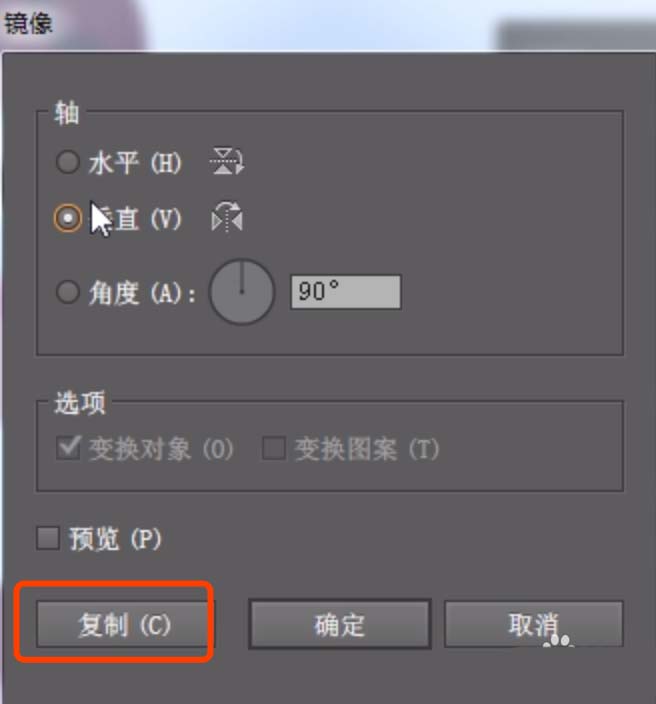Click the 复制 (C) button
The height and width of the screenshot is (704, 656).
(123, 625)
